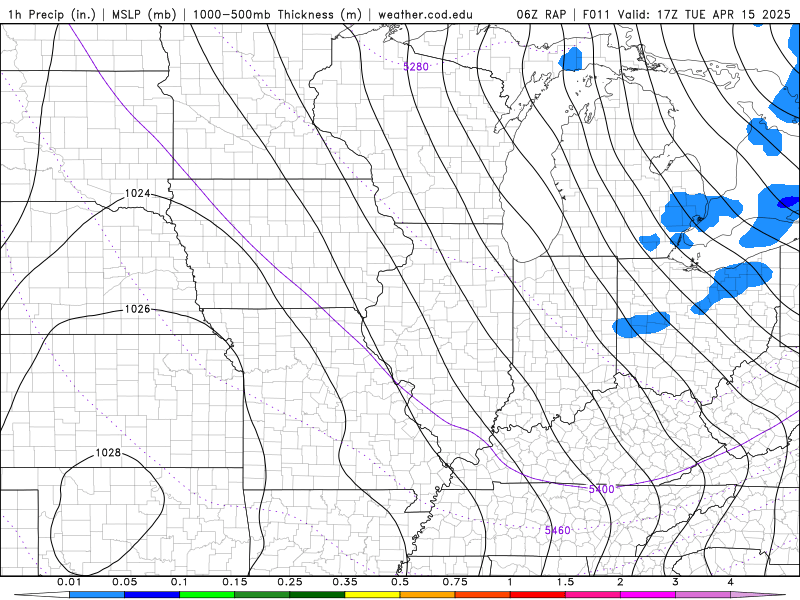The width and height of the screenshot is (800, 600).
Task: Click the 0.5 legend value
Action: (x=400, y=582)
